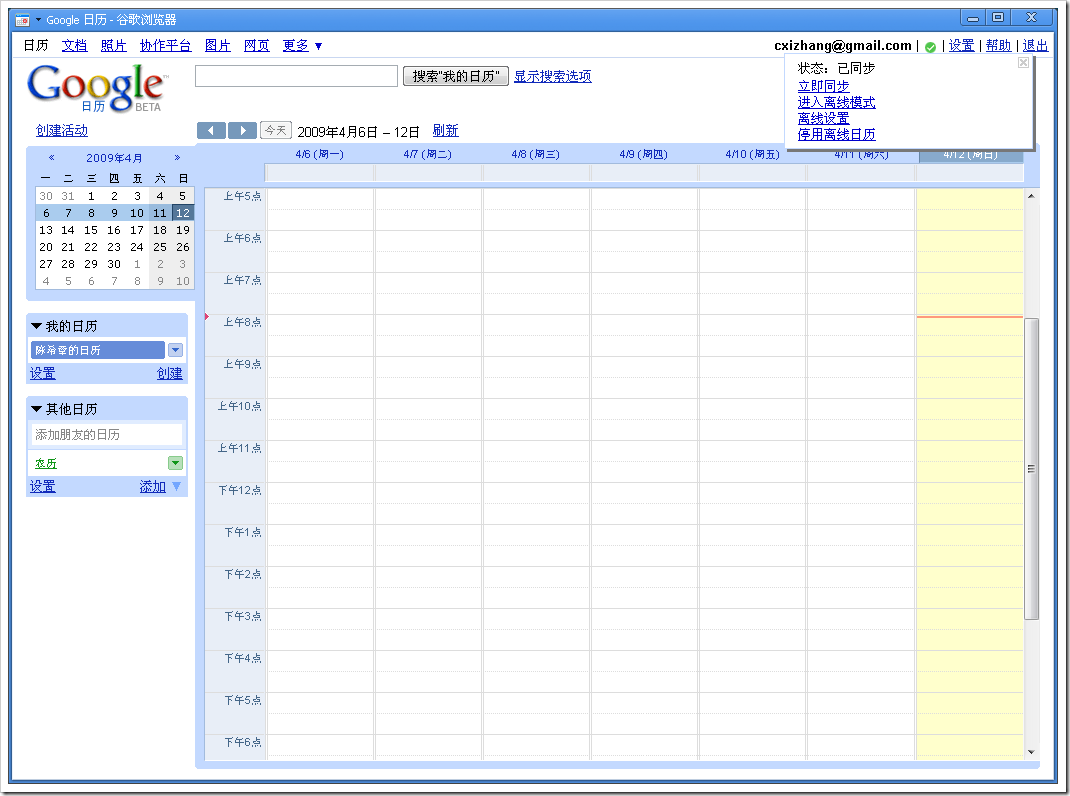Open 照片 in the top navigation

113,46
